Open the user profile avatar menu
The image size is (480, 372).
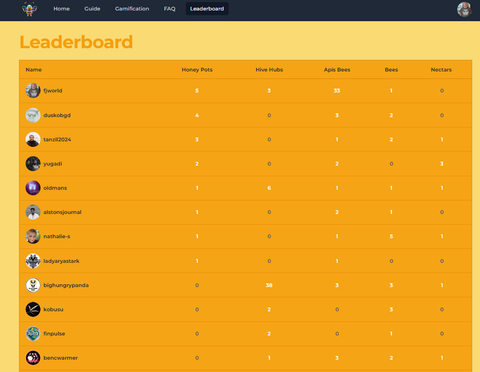tap(464, 9)
